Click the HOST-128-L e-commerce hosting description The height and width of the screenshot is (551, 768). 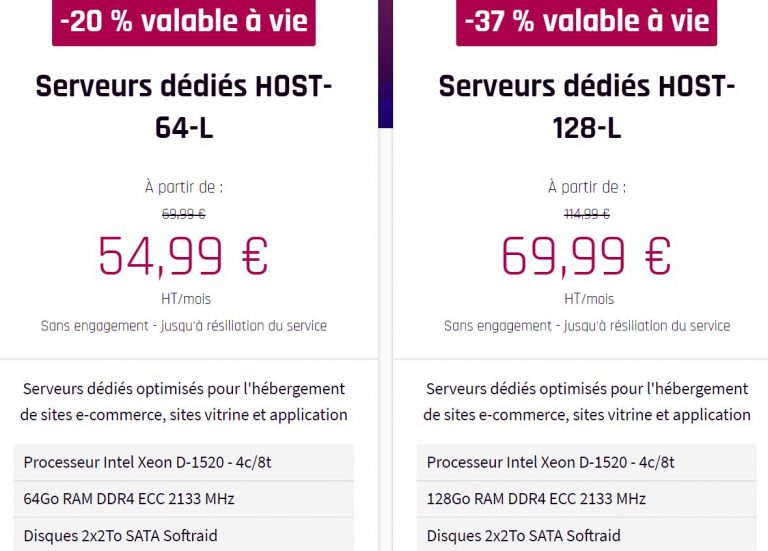coord(587,401)
